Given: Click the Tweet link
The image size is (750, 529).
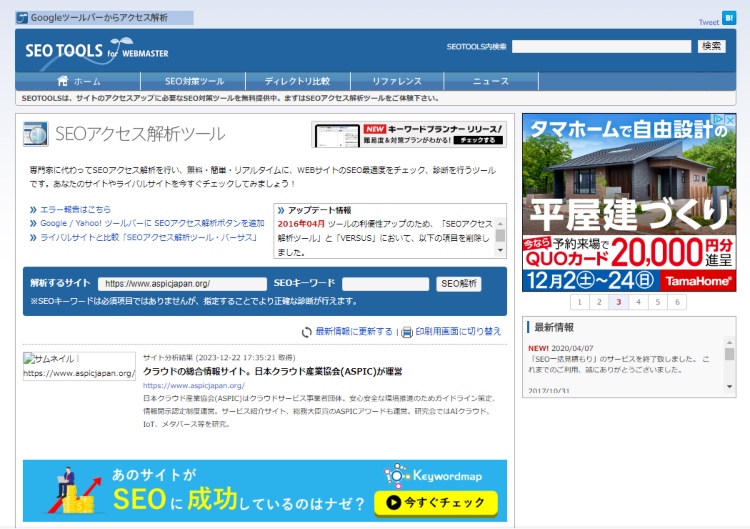Looking at the screenshot, I should click(x=708, y=22).
